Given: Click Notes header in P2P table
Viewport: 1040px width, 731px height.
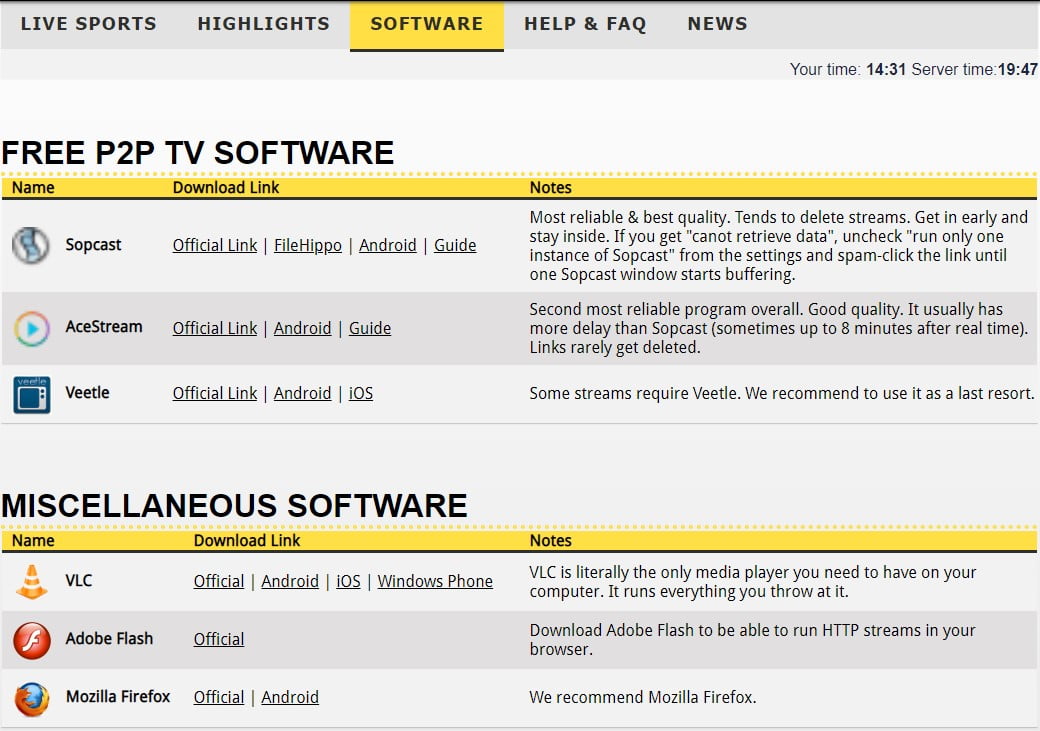Looking at the screenshot, I should pos(551,188).
